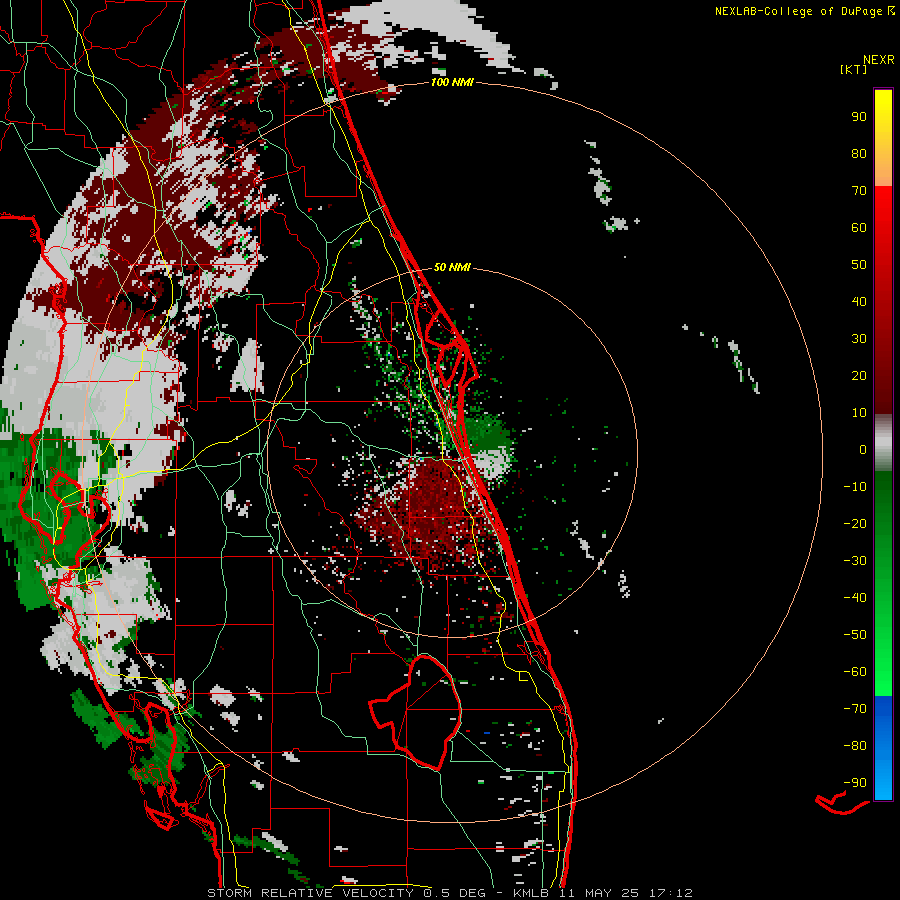Click the "KMLB" radar site identifier
The width and height of the screenshot is (900, 900).
[x=531, y=893]
